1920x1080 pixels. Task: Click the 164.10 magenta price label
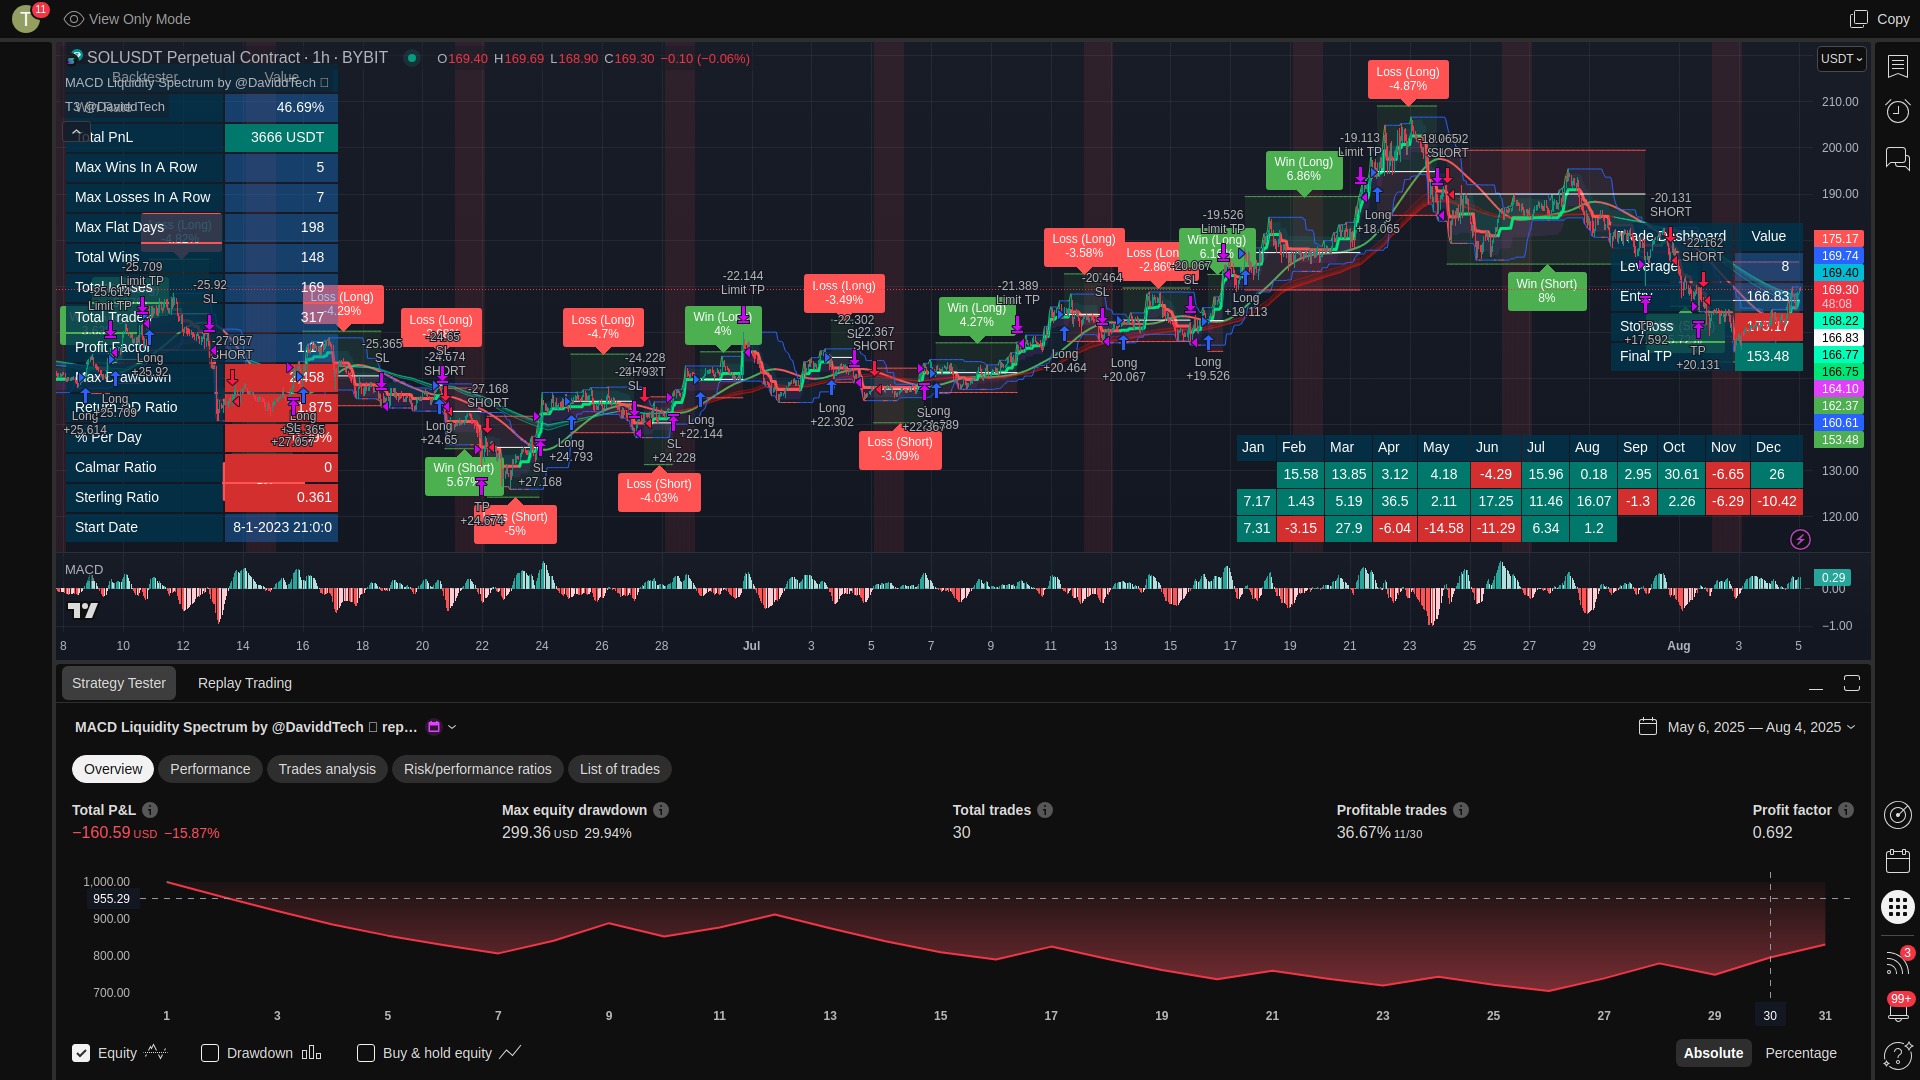pos(1840,389)
